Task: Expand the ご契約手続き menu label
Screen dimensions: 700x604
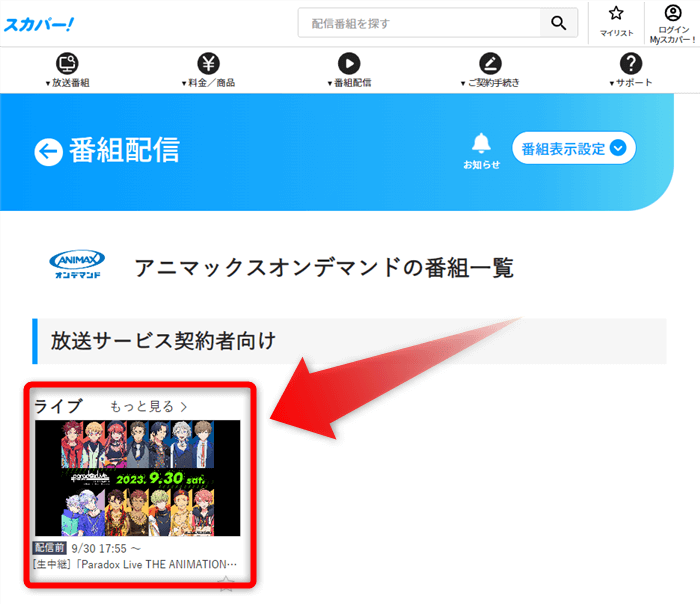Action: [x=490, y=83]
